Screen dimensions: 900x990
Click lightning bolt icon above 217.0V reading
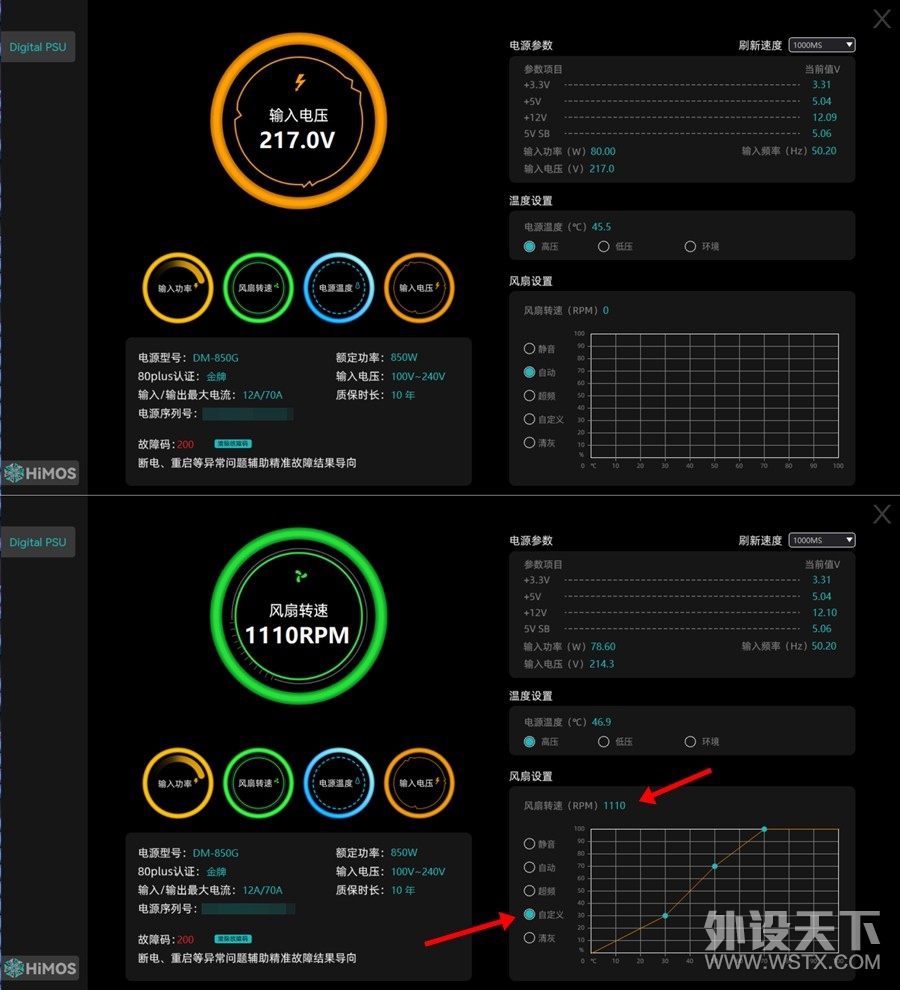click(x=300, y=81)
